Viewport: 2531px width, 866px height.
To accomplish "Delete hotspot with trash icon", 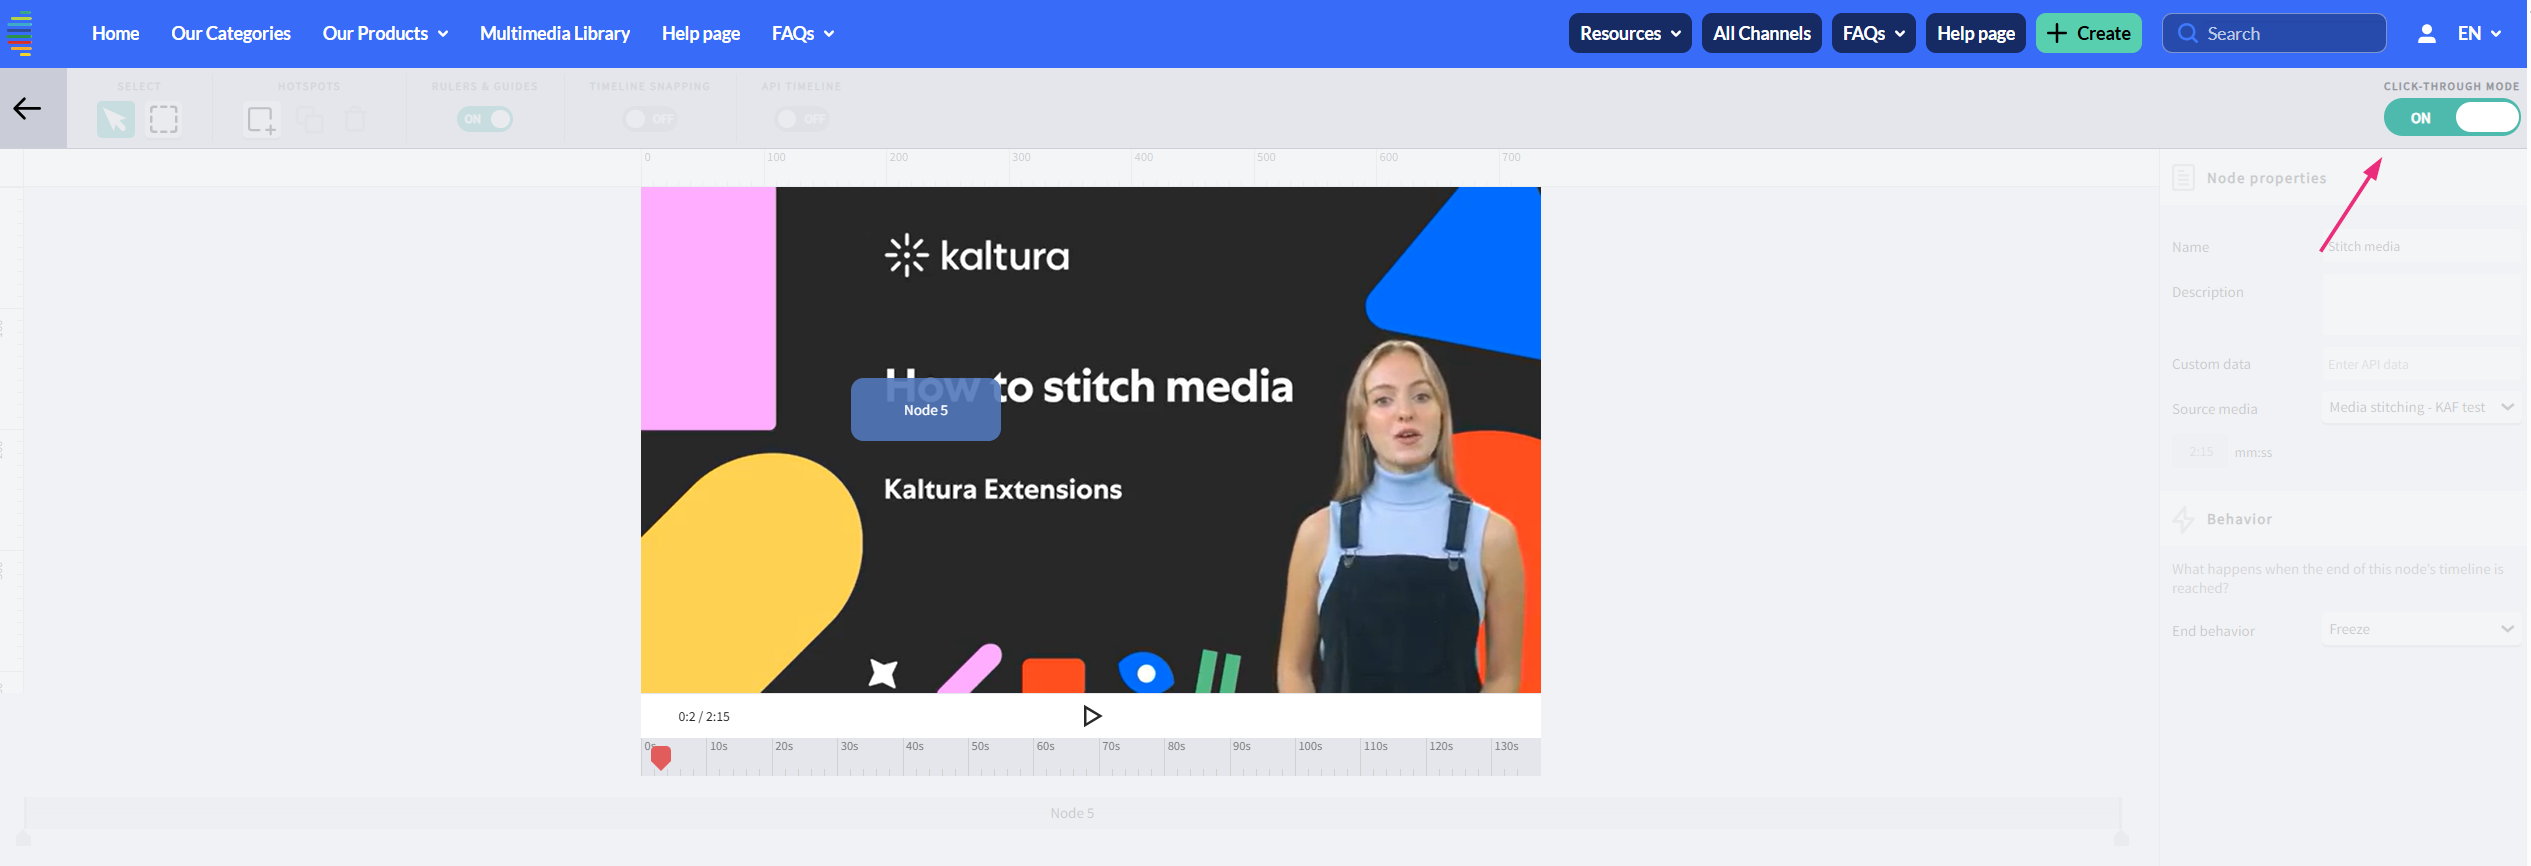I will click(x=355, y=120).
